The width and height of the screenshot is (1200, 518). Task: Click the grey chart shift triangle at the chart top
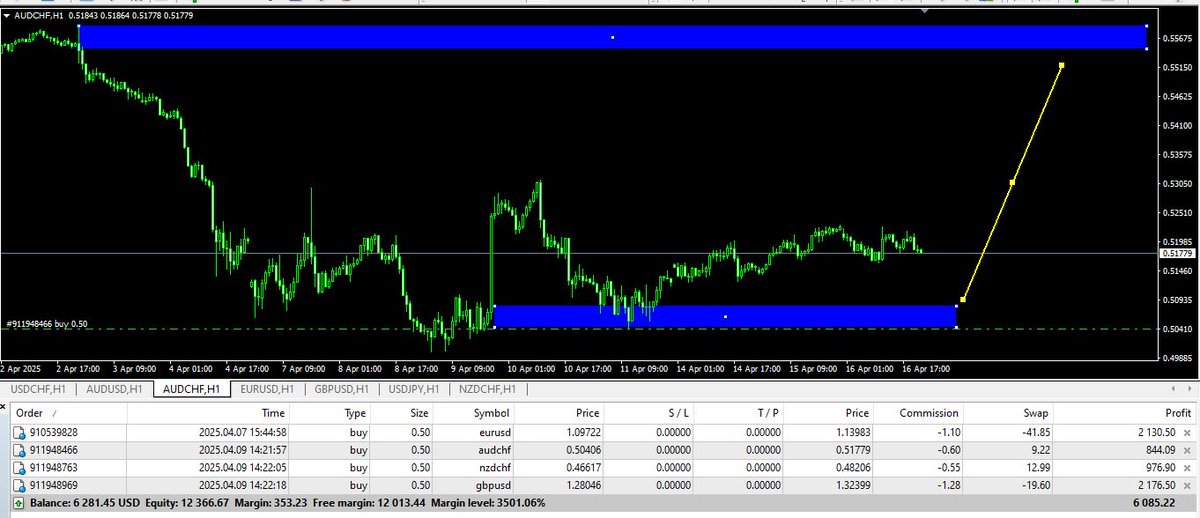tap(925, 11)
